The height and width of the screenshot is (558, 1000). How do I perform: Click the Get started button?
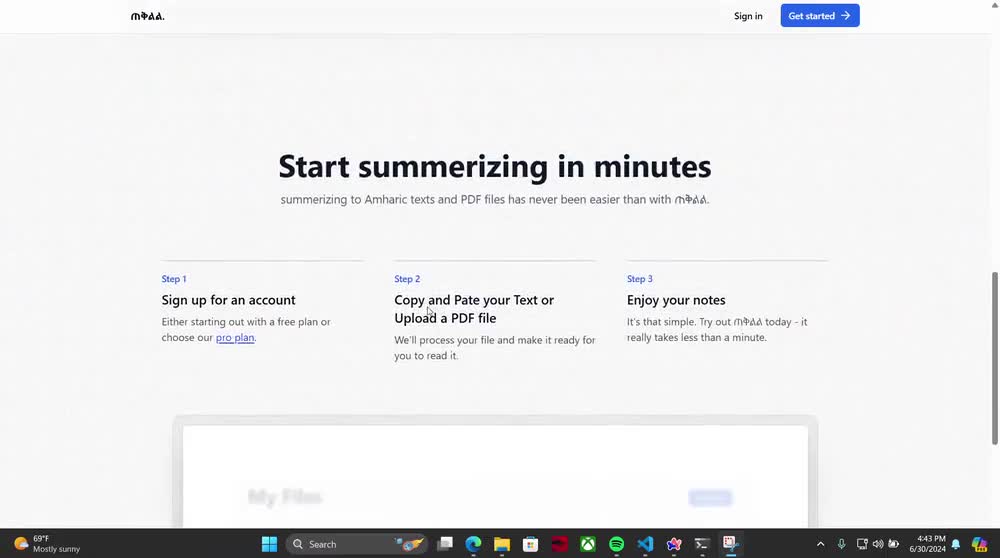point(820,16)
